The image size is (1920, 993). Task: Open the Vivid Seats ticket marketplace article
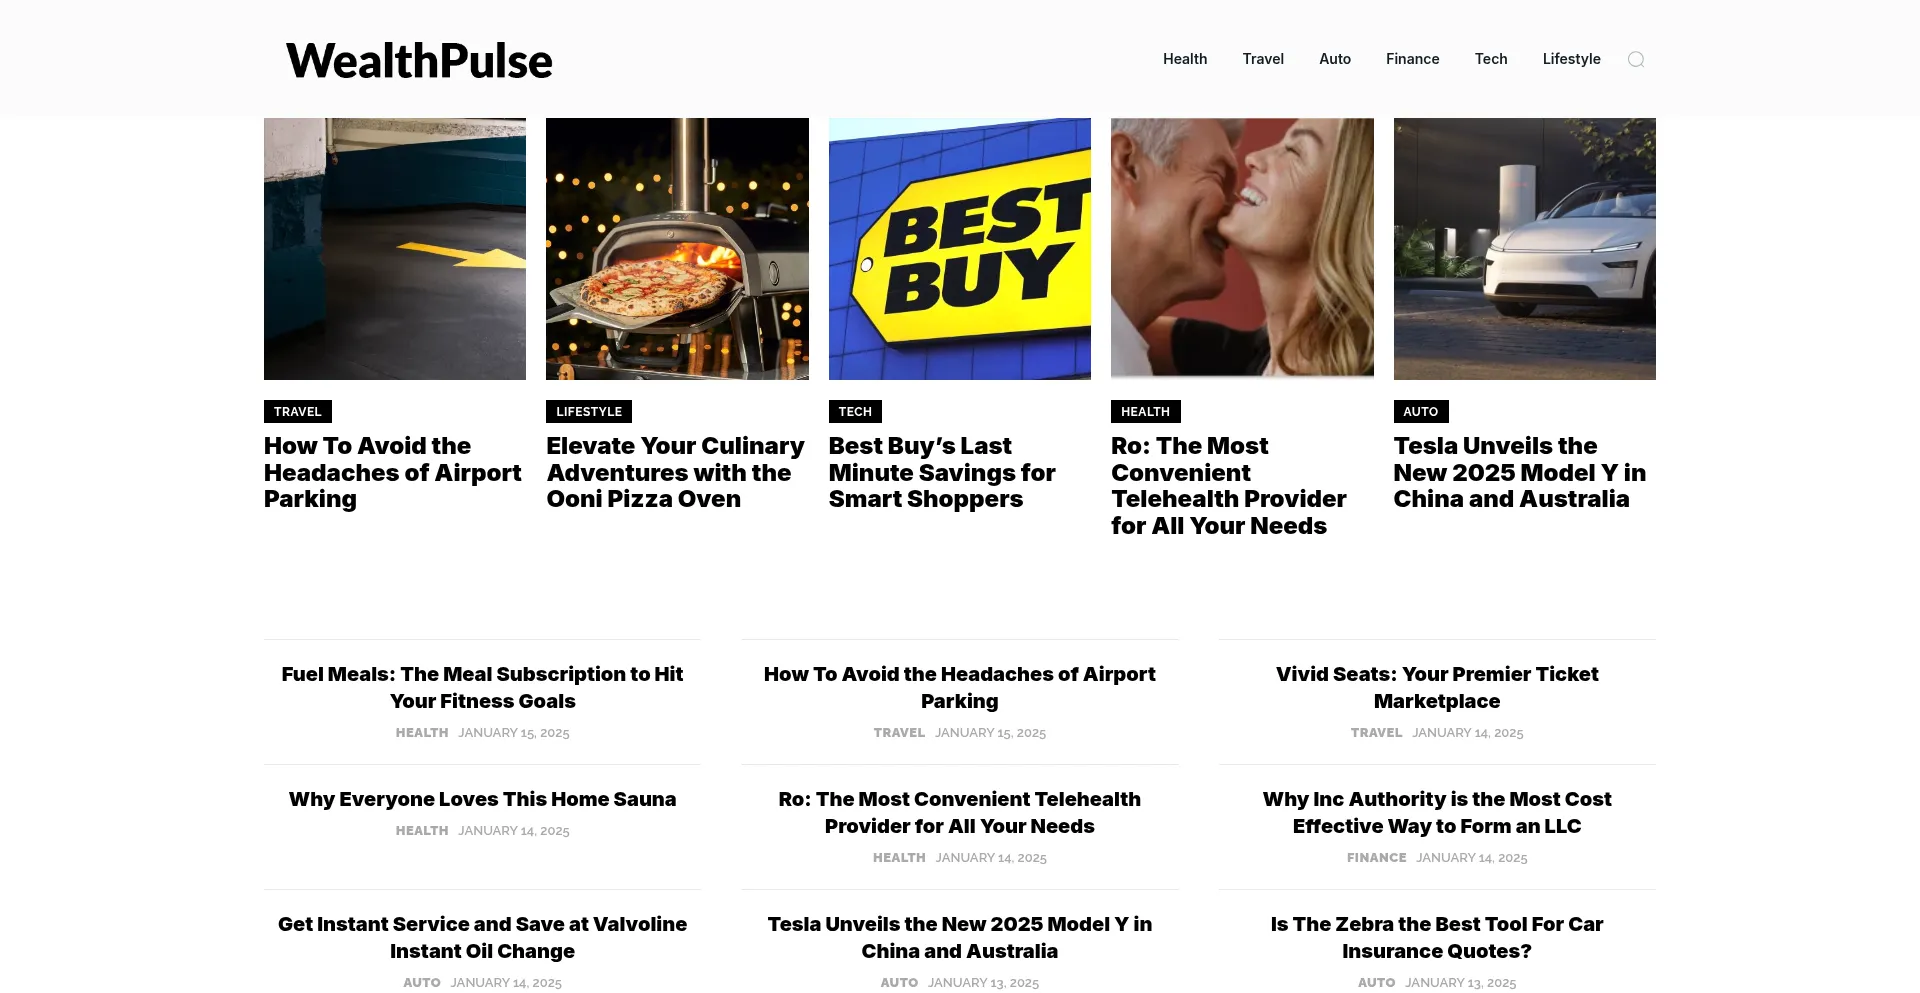(x=1436, y=688)
